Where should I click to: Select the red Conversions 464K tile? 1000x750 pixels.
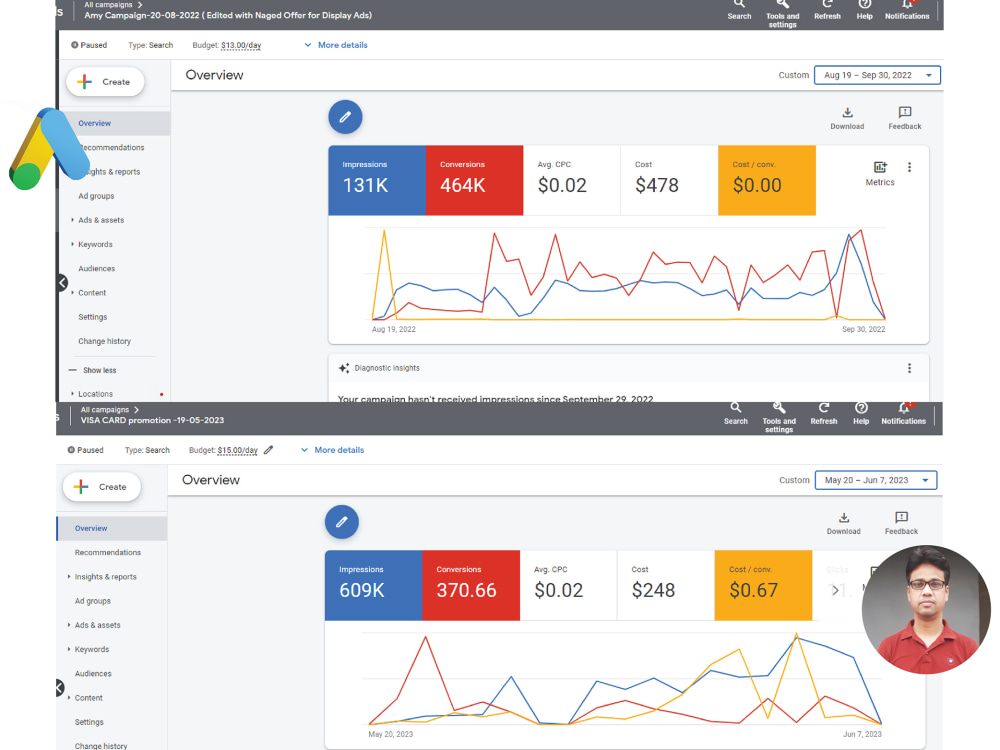pyautogui.click(x=474, y=180)
